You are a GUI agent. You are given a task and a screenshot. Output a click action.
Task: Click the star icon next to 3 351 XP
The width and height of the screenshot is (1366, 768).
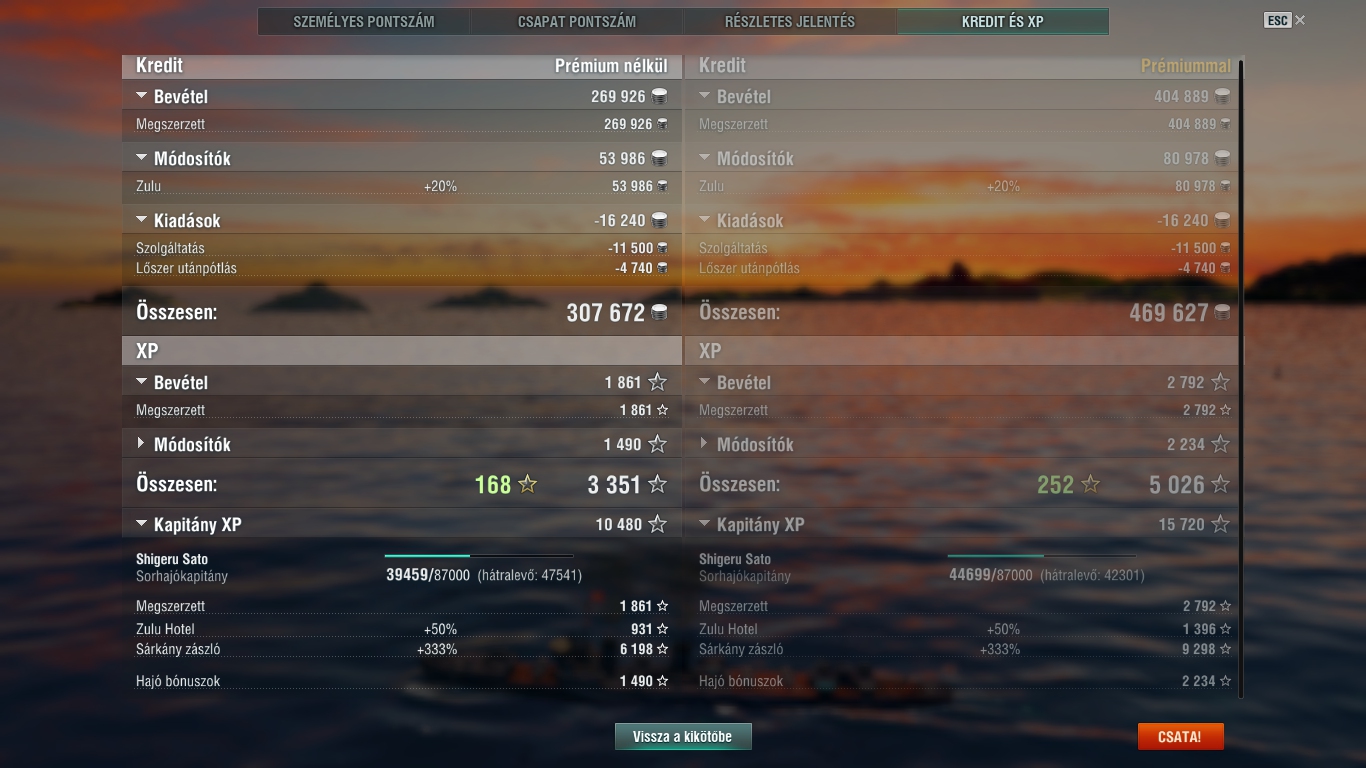pyautogui.click(x=657, y=485)
